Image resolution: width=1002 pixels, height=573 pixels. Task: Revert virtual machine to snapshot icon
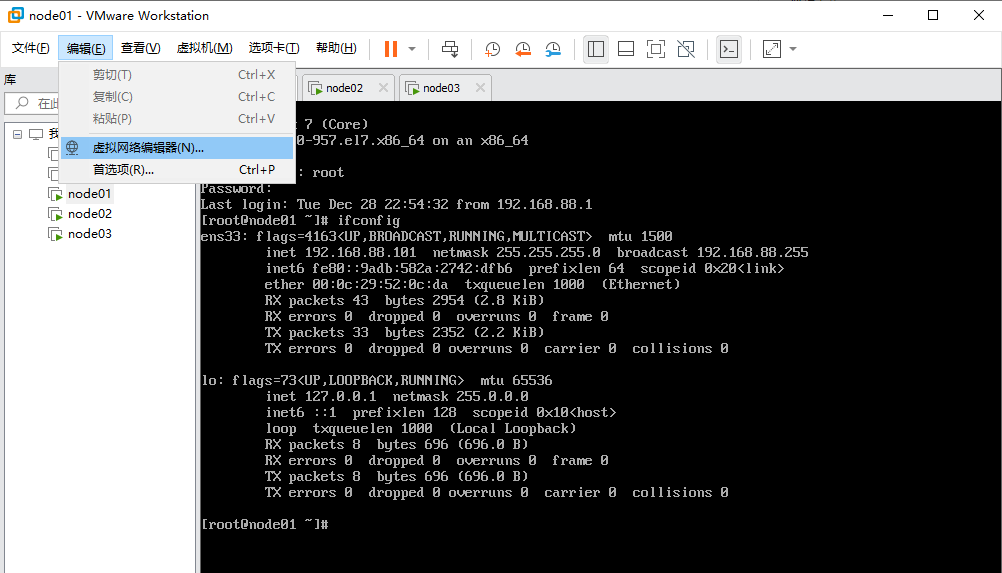coord(523,49)
